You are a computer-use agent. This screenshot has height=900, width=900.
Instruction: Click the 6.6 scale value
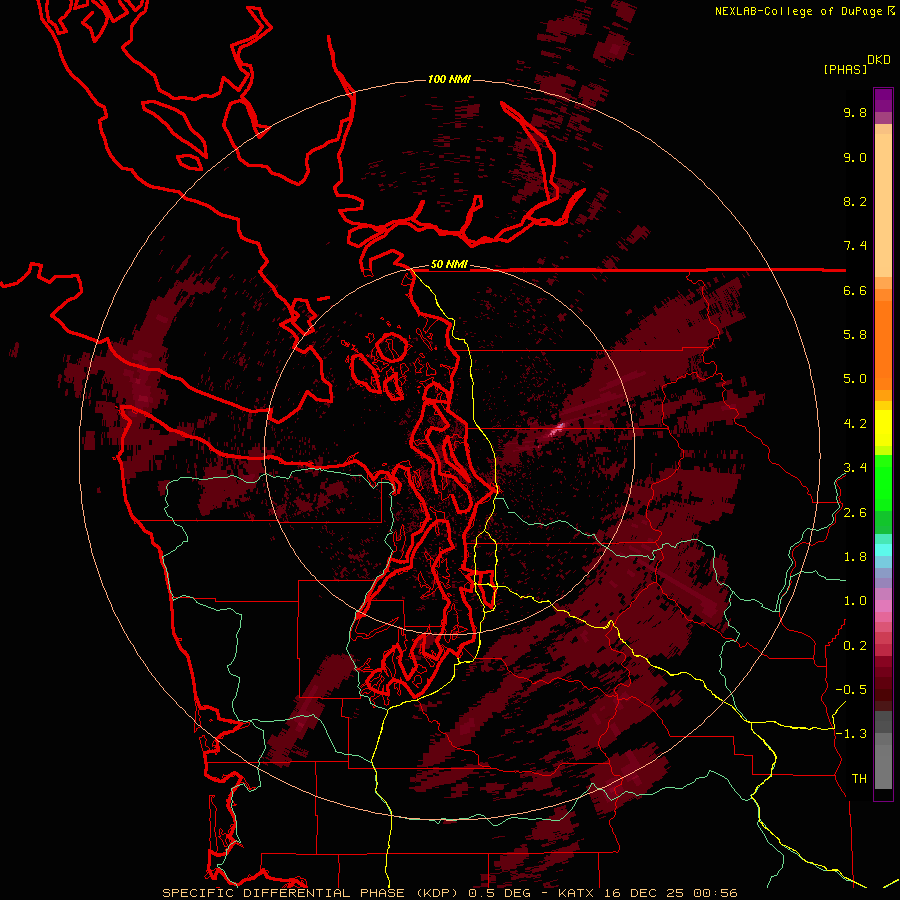(855, 290)
